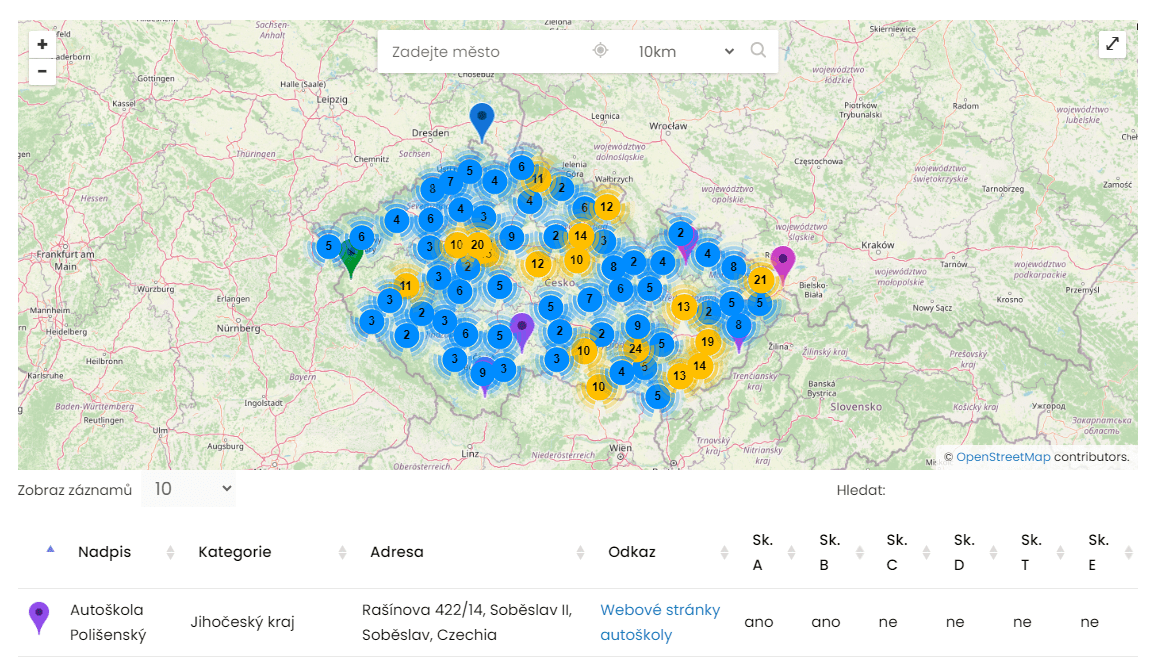The height and width of the screenshot is (664, 1162).
Task: Open the Zobraz záznamů count dropdown
Action: coord(188,489)
